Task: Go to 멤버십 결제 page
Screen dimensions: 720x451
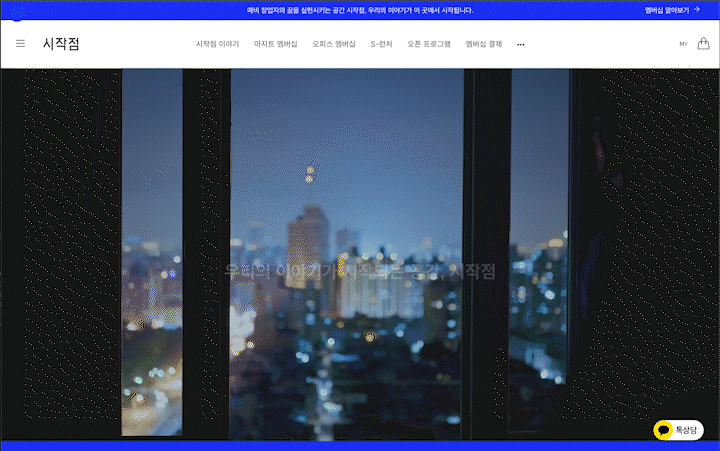Action: (x=484, y=44)
